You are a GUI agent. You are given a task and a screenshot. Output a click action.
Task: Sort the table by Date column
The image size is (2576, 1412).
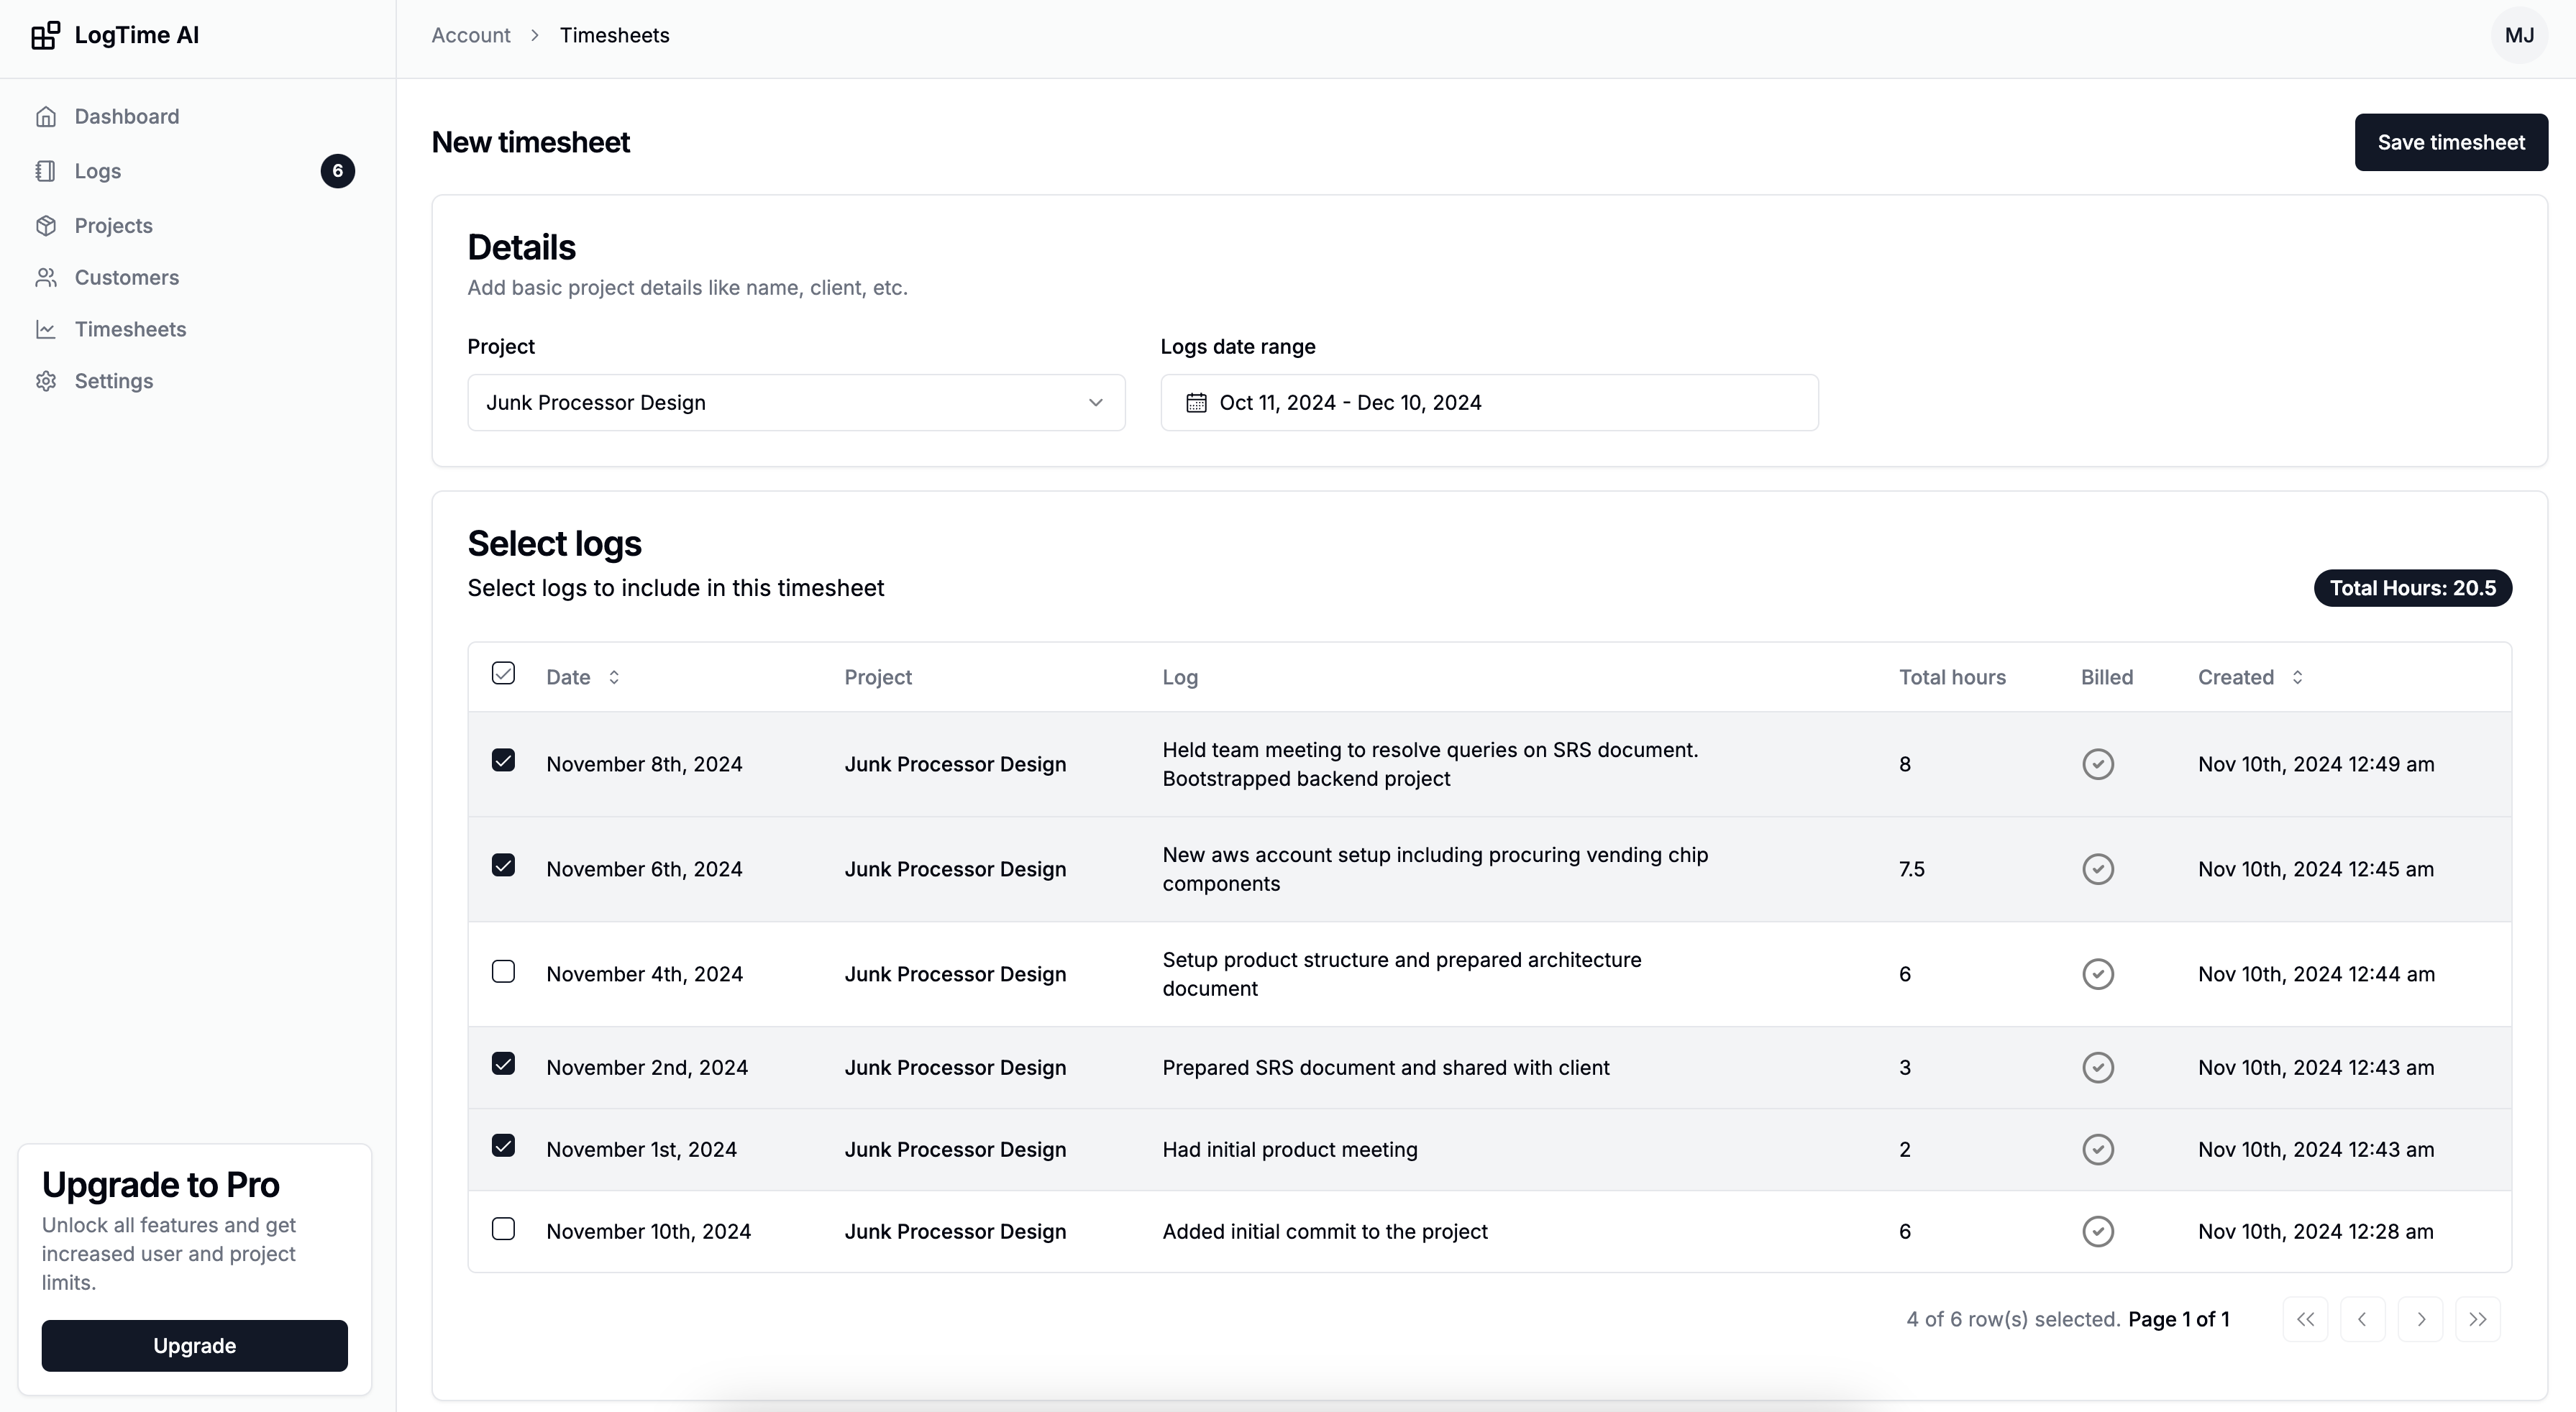[612, 676]
